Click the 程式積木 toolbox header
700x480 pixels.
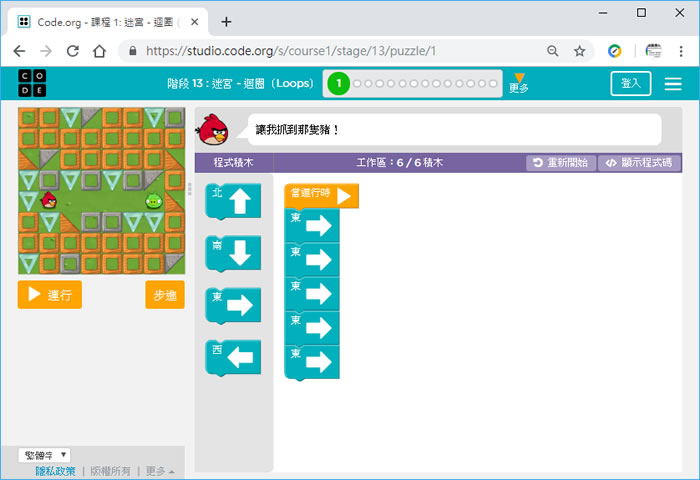pyautogui.click(x=233, y=163)
